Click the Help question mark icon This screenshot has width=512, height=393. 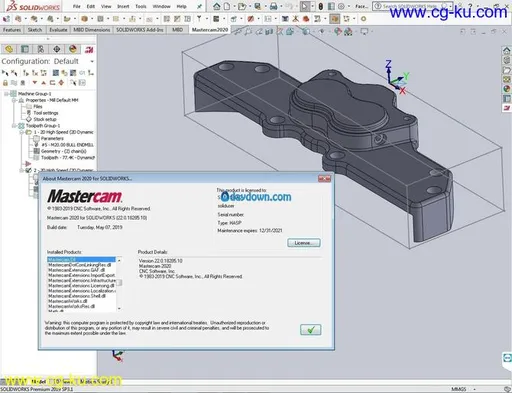pos(470,6)
